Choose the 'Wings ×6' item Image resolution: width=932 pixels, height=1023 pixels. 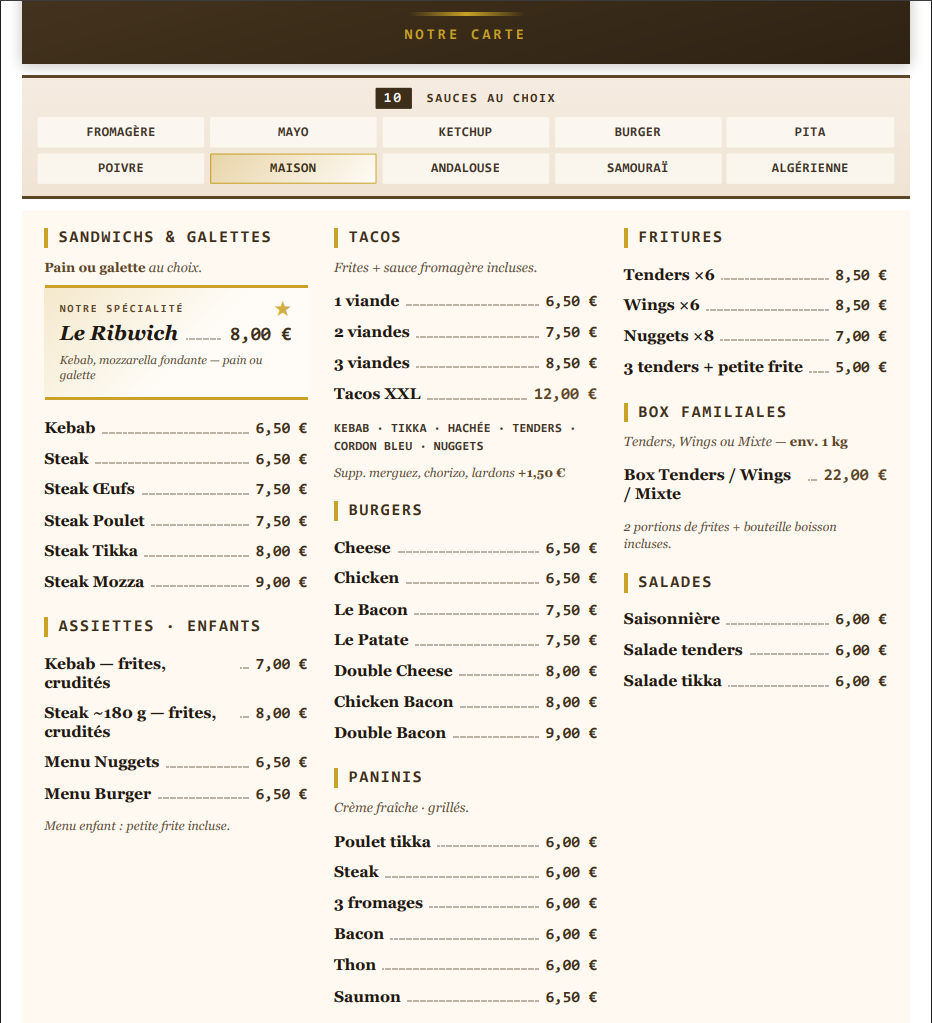pyautogui.click(x=755, y=305)
